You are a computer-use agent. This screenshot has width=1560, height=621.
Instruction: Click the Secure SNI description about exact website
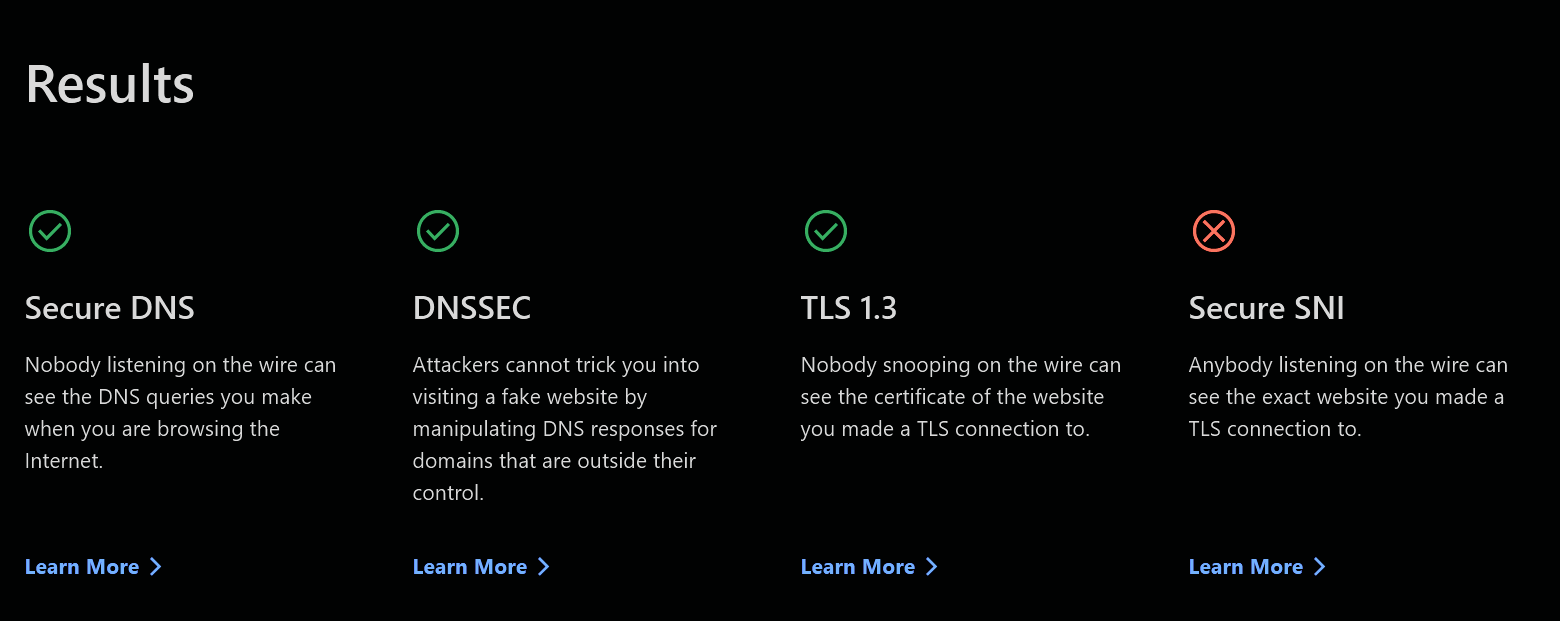point(1347,397)
